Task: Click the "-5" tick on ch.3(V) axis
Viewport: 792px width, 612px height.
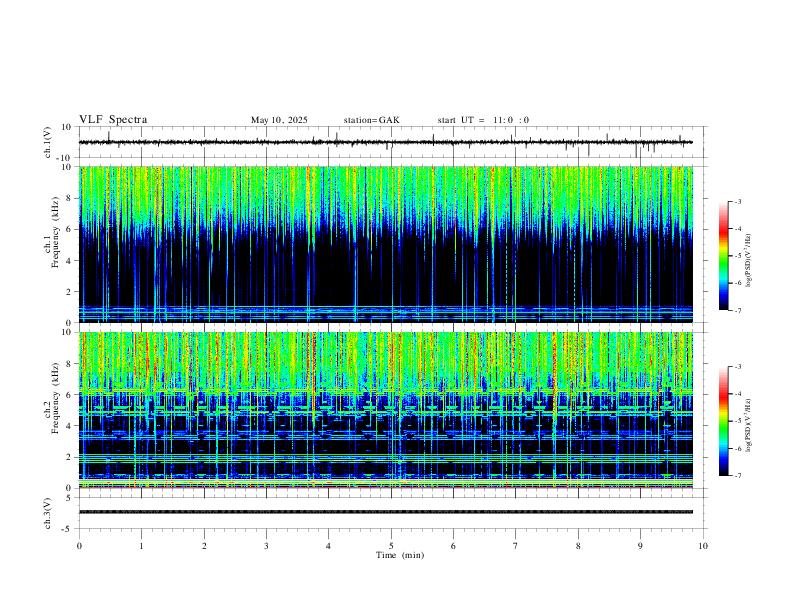Action: 68,529
